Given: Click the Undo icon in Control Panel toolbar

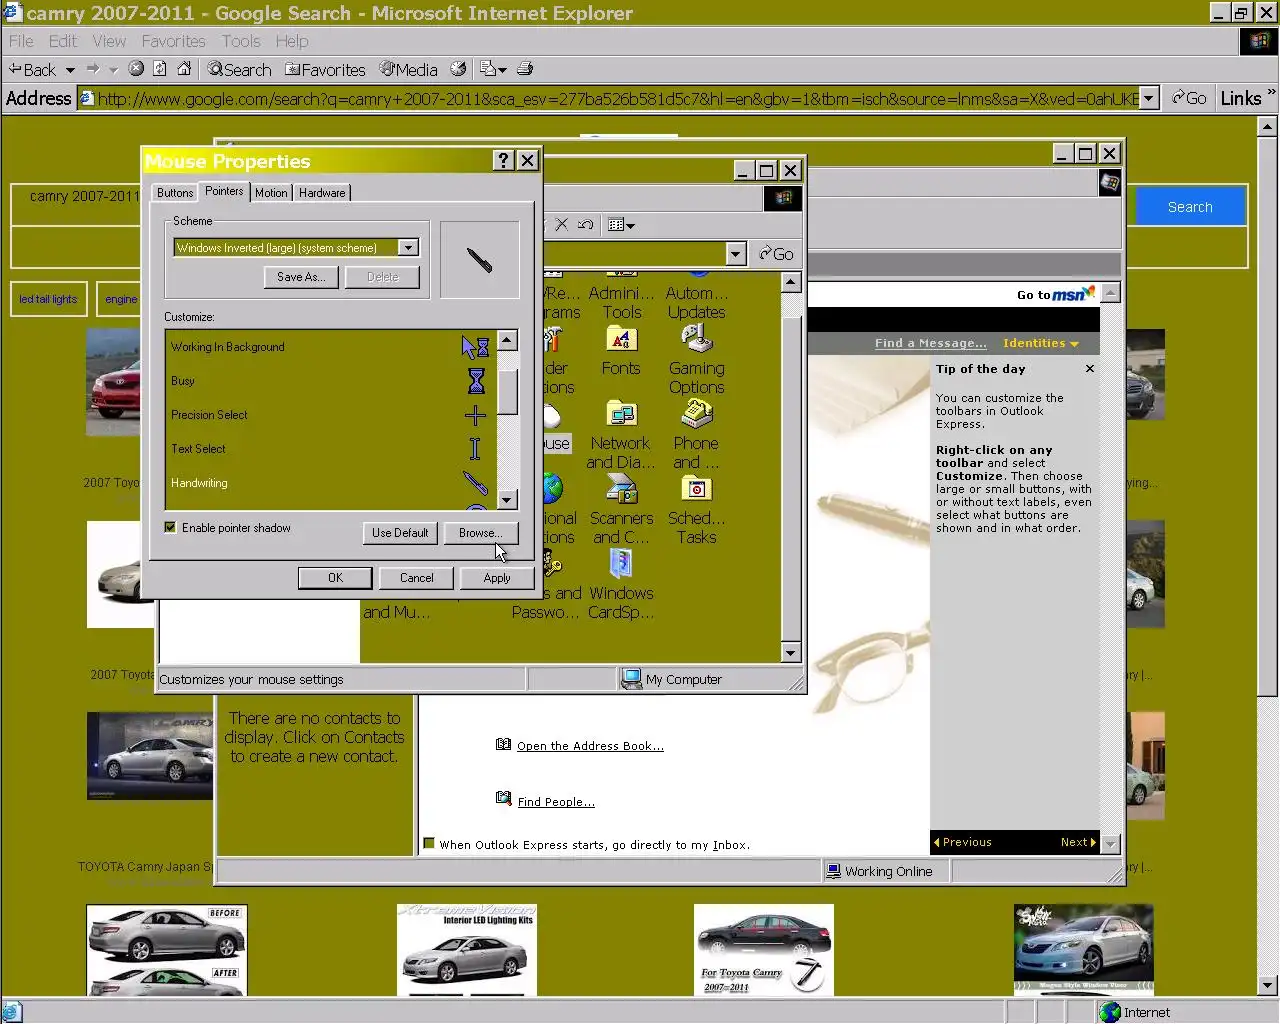Looking at the screenshot, I should click(586, 224).
